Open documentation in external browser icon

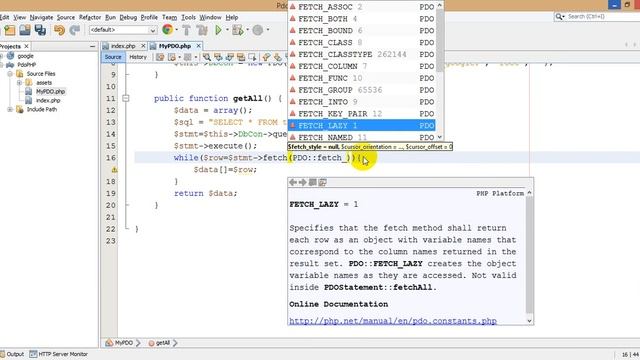tap(322, 182)
